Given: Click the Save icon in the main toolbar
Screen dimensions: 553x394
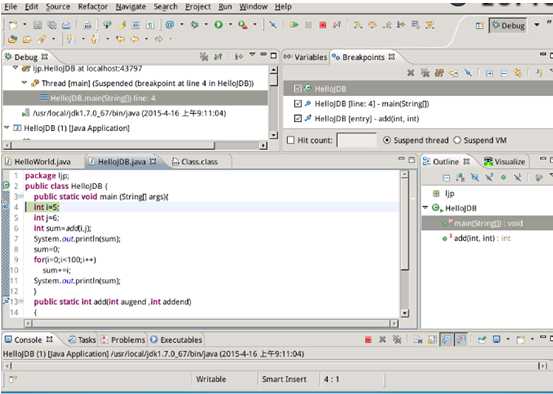Looking at the screenshot, I should click(37, 25).
